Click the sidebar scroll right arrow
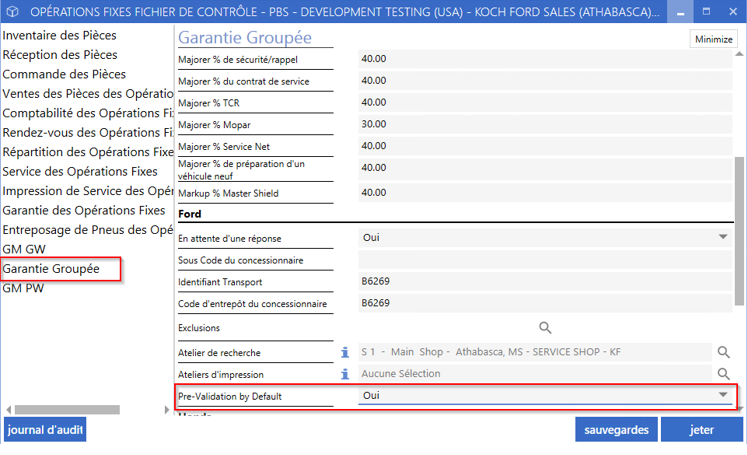The height and width of the screenshot is (455, 747). point(166,410)
